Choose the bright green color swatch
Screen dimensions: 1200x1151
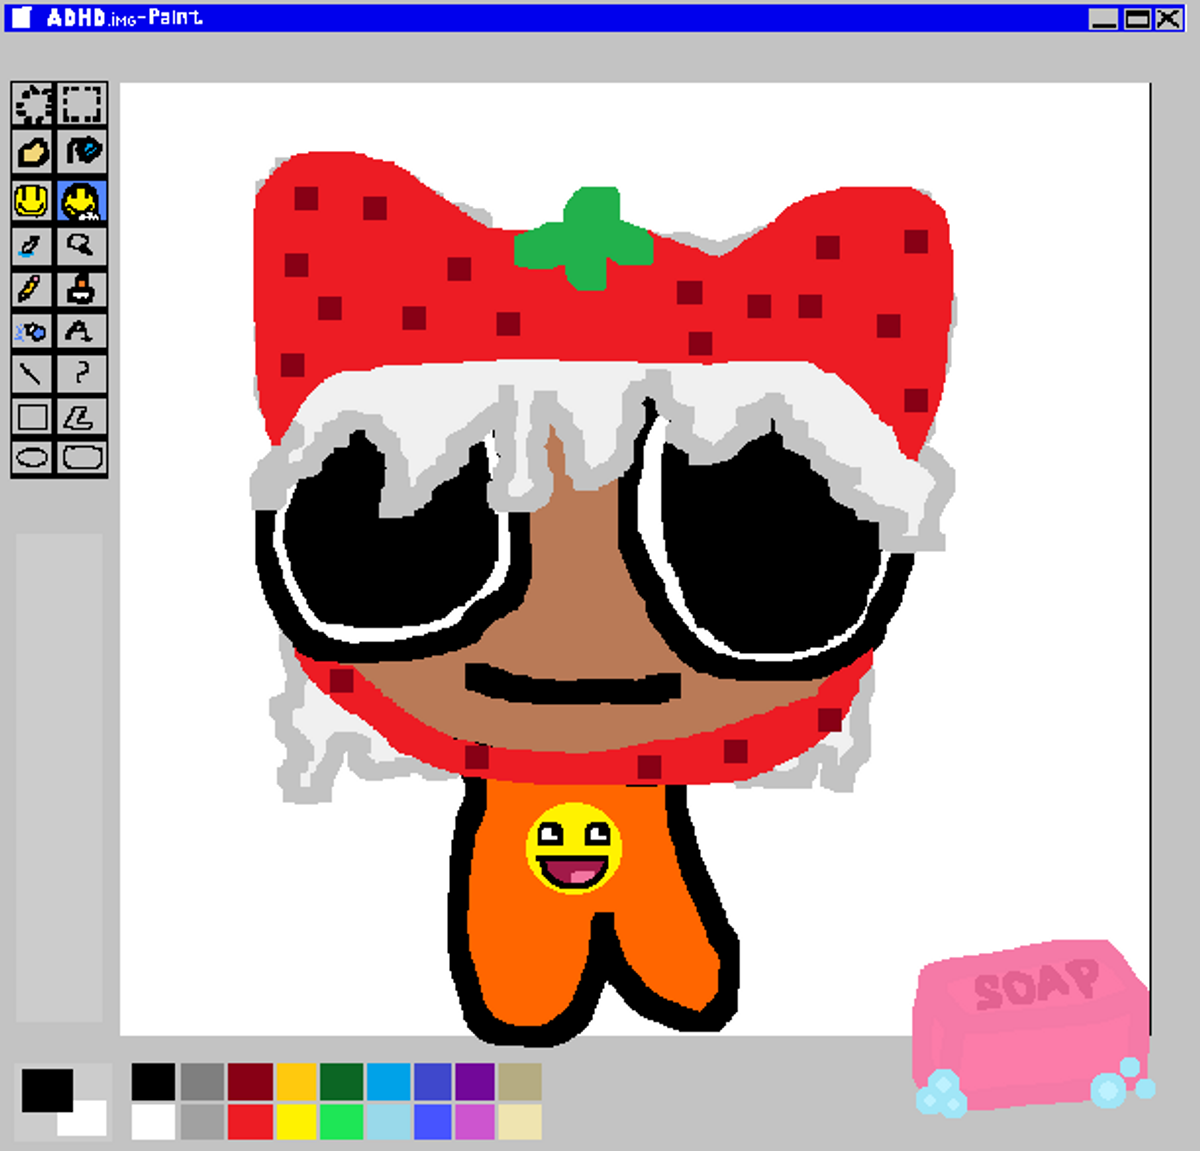pyautogui.click(x=341, y=1121)
